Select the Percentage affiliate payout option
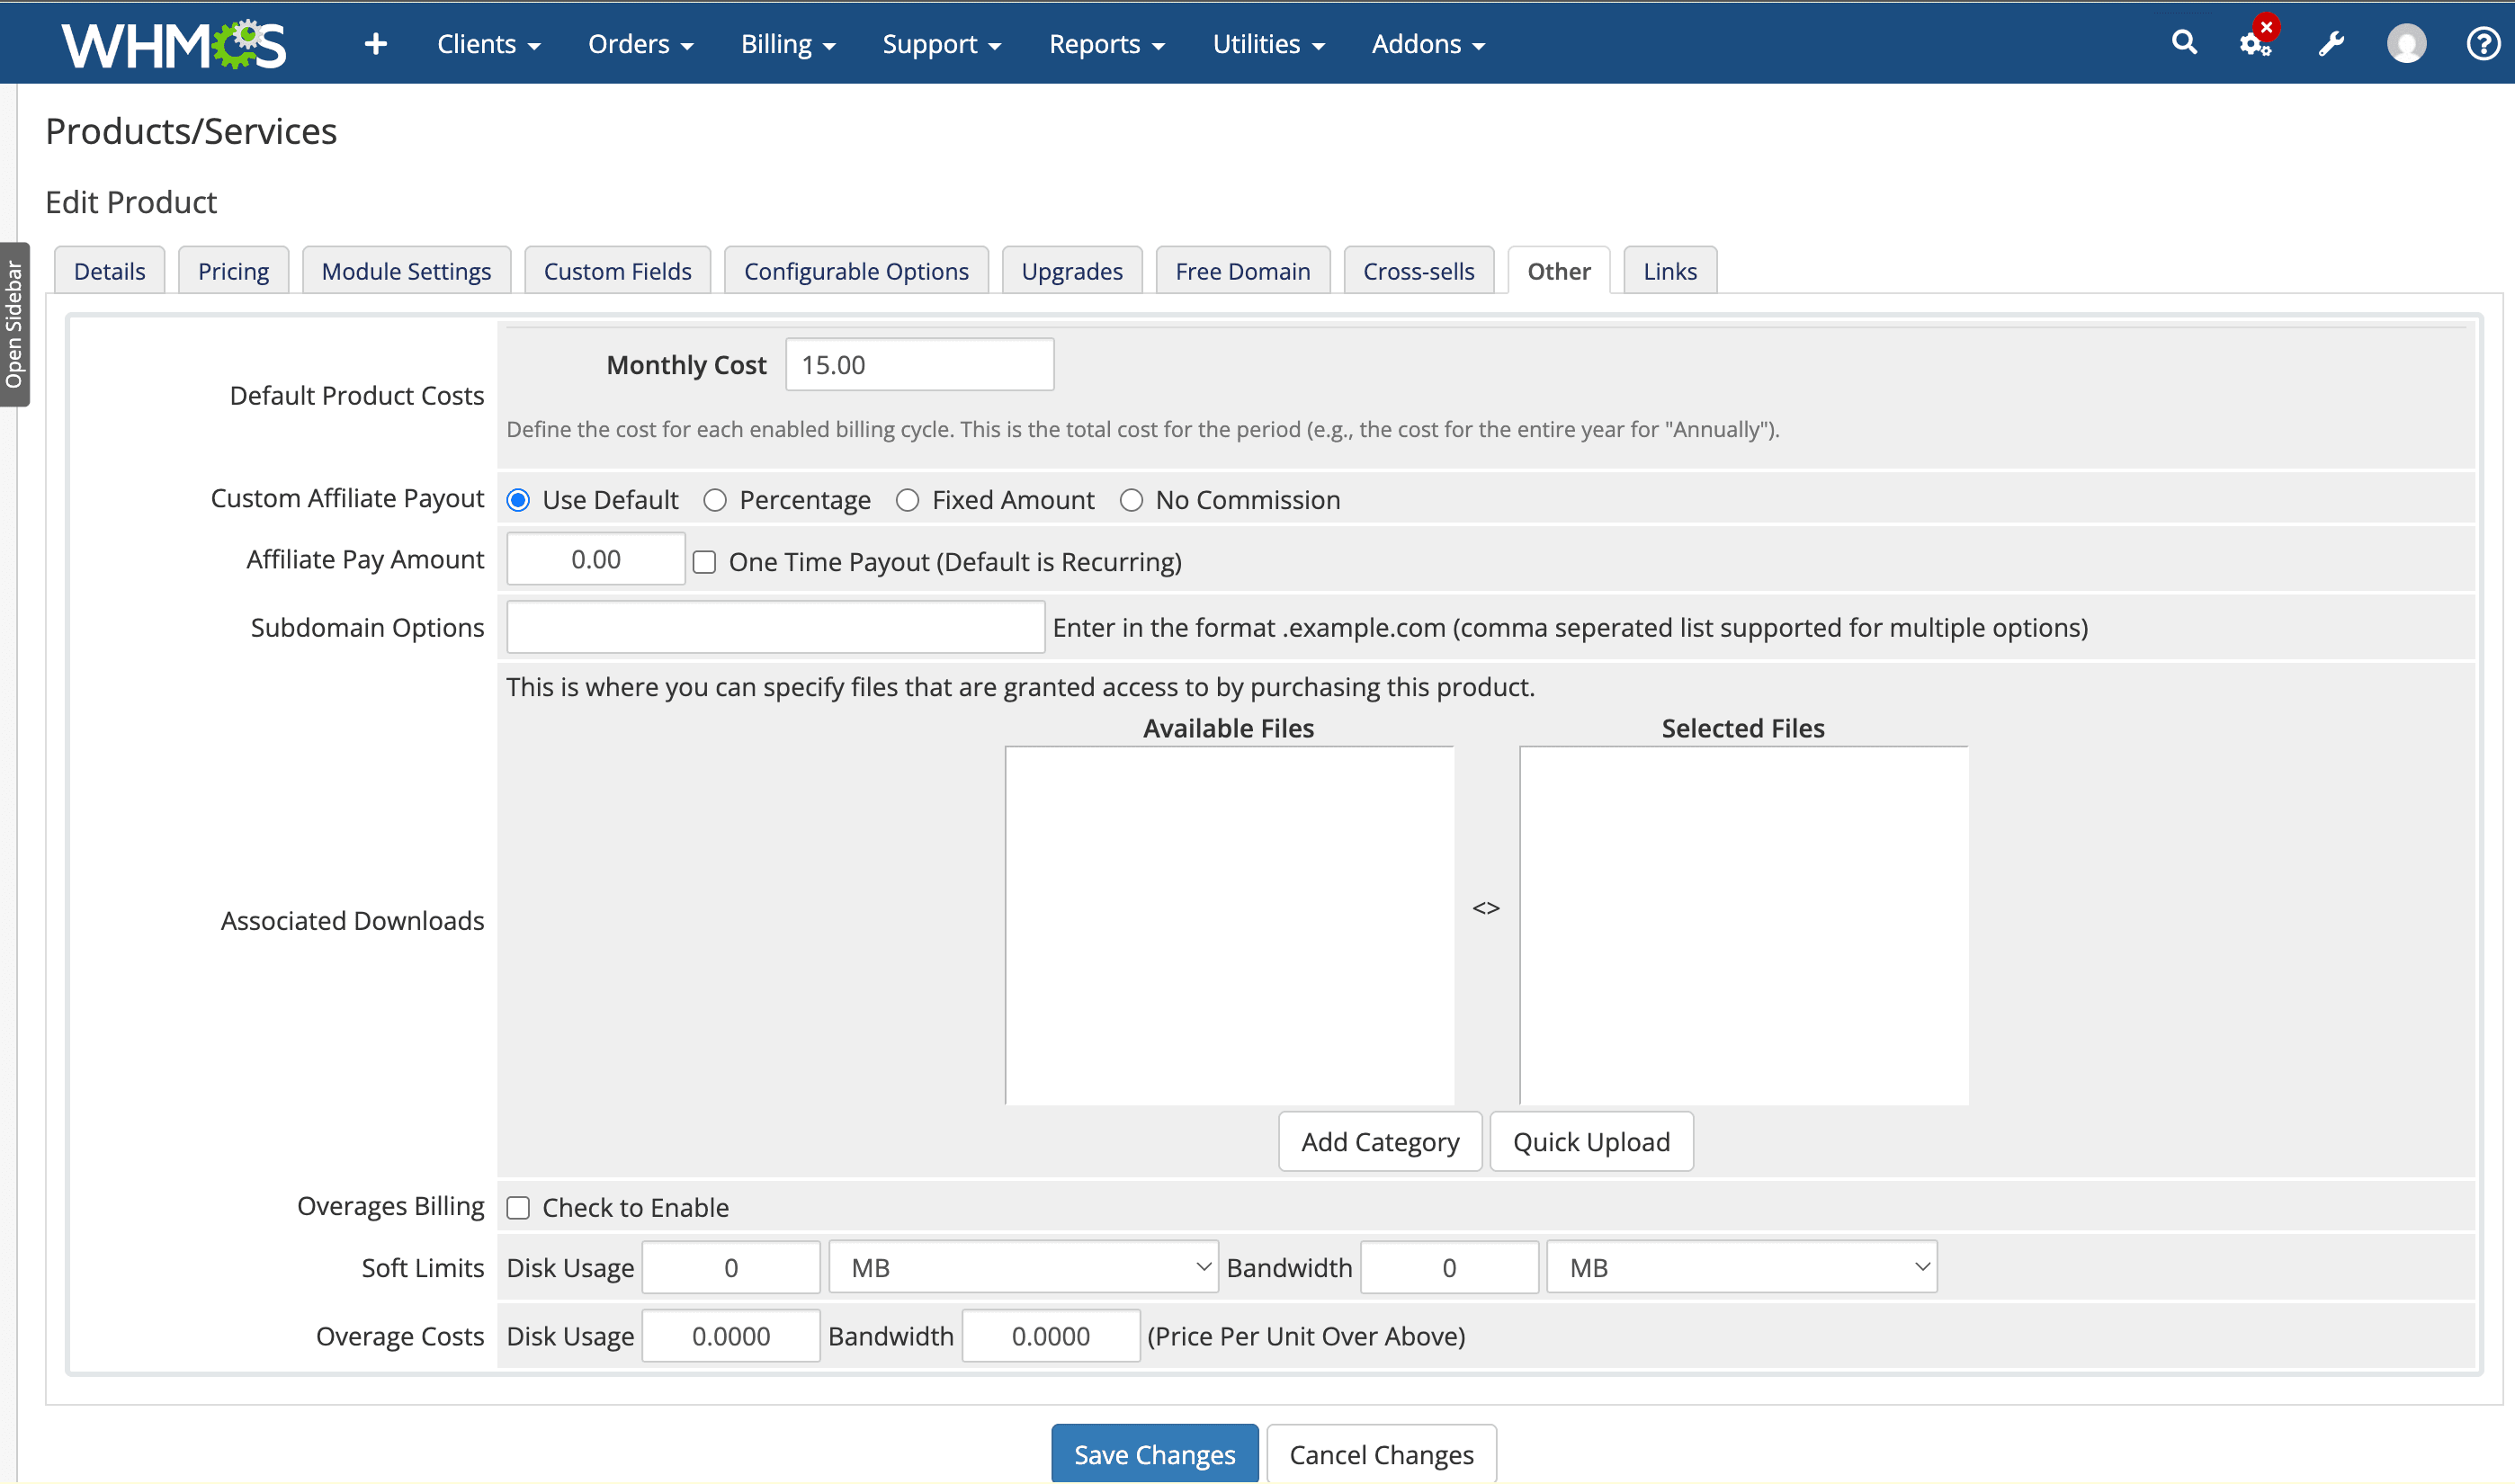 pos(715,500)
